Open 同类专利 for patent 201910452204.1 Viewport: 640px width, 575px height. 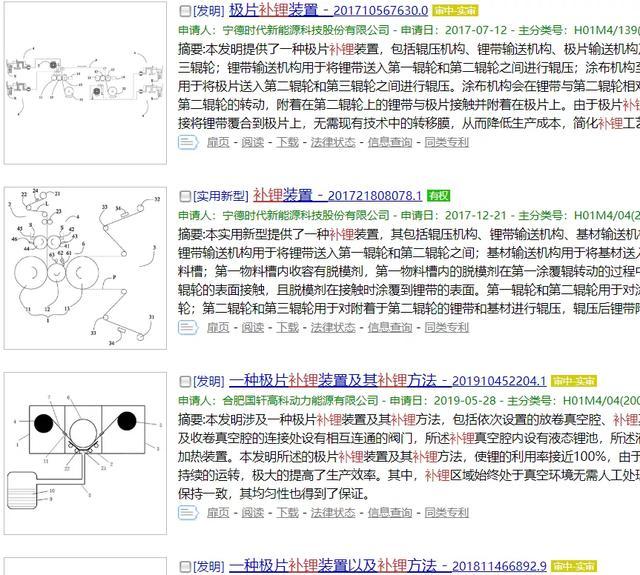coord(447,512)
